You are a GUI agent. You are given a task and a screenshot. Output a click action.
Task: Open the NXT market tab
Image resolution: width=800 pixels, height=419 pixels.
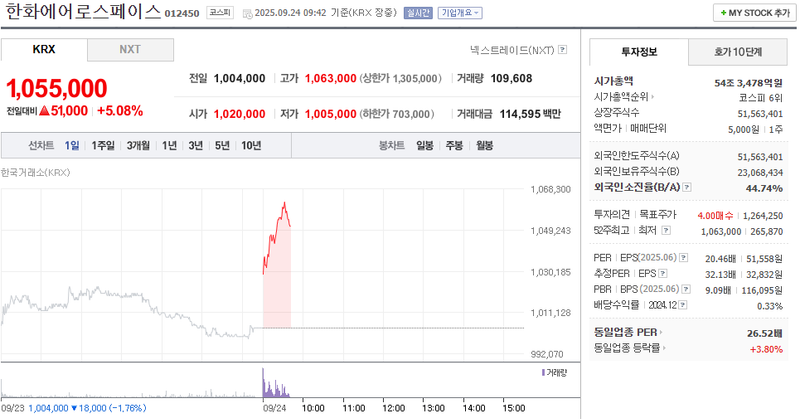click(x=130, y=50)
